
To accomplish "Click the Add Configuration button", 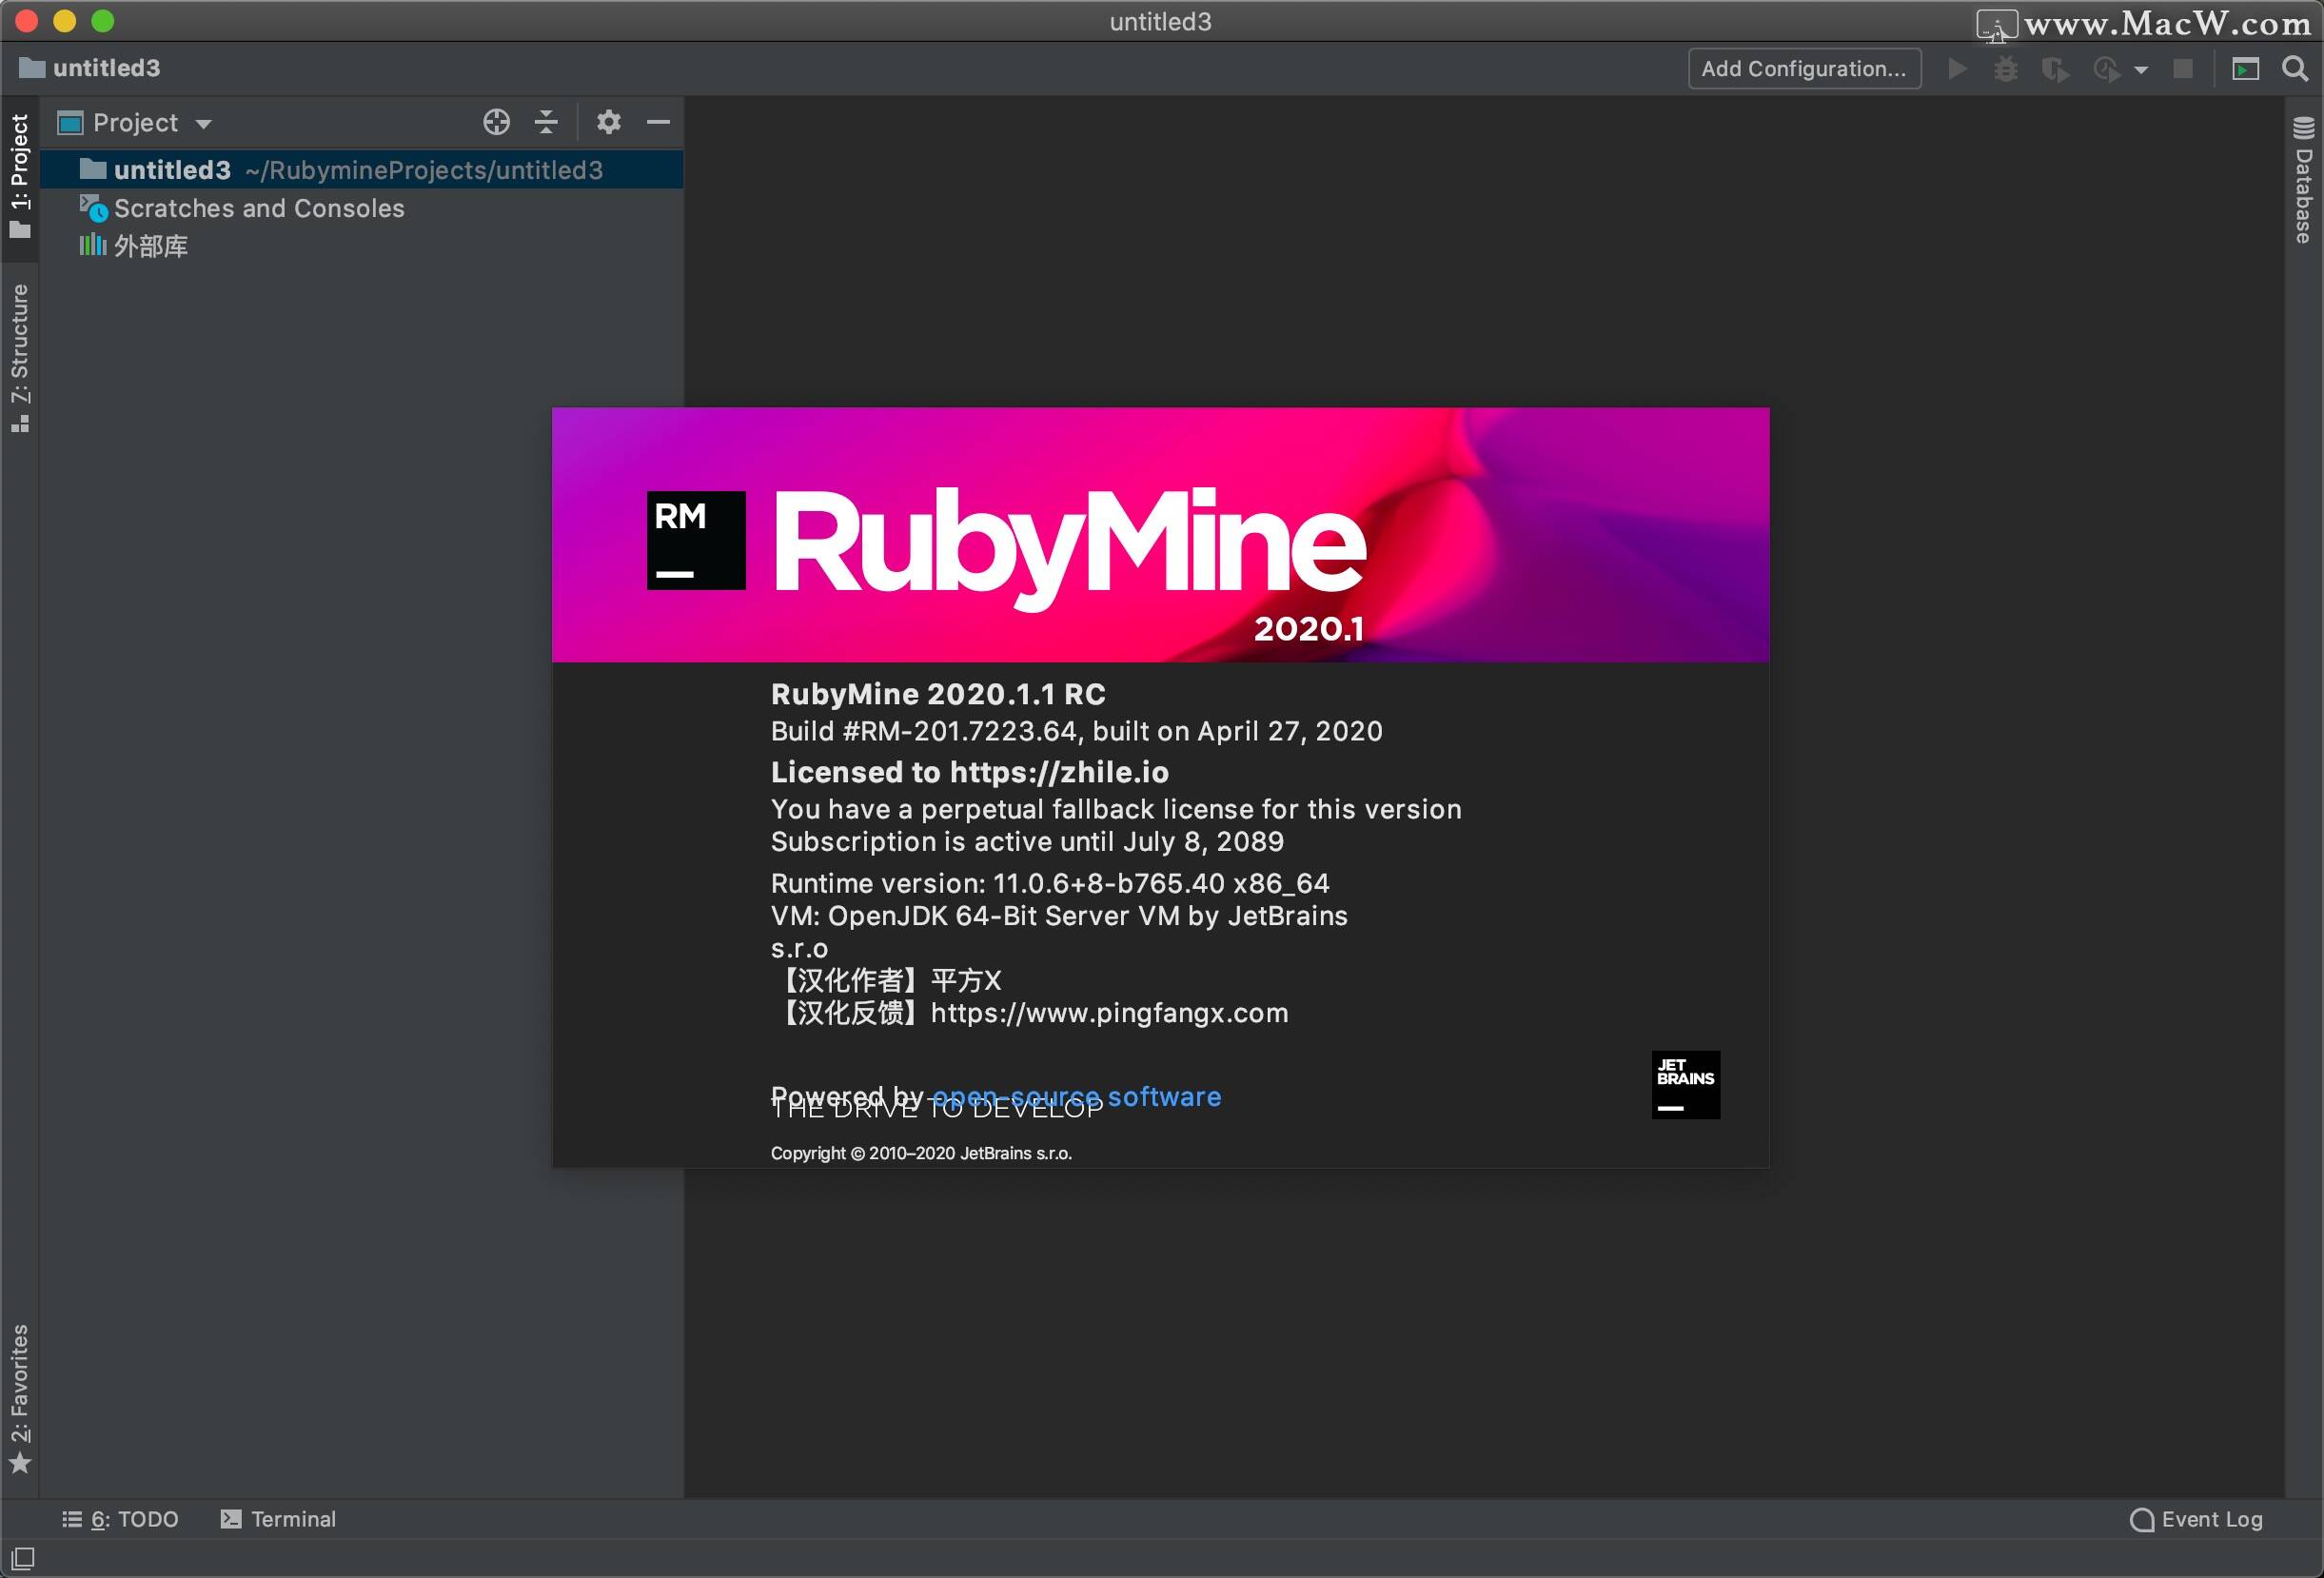I will click(x=1804, y=69).
